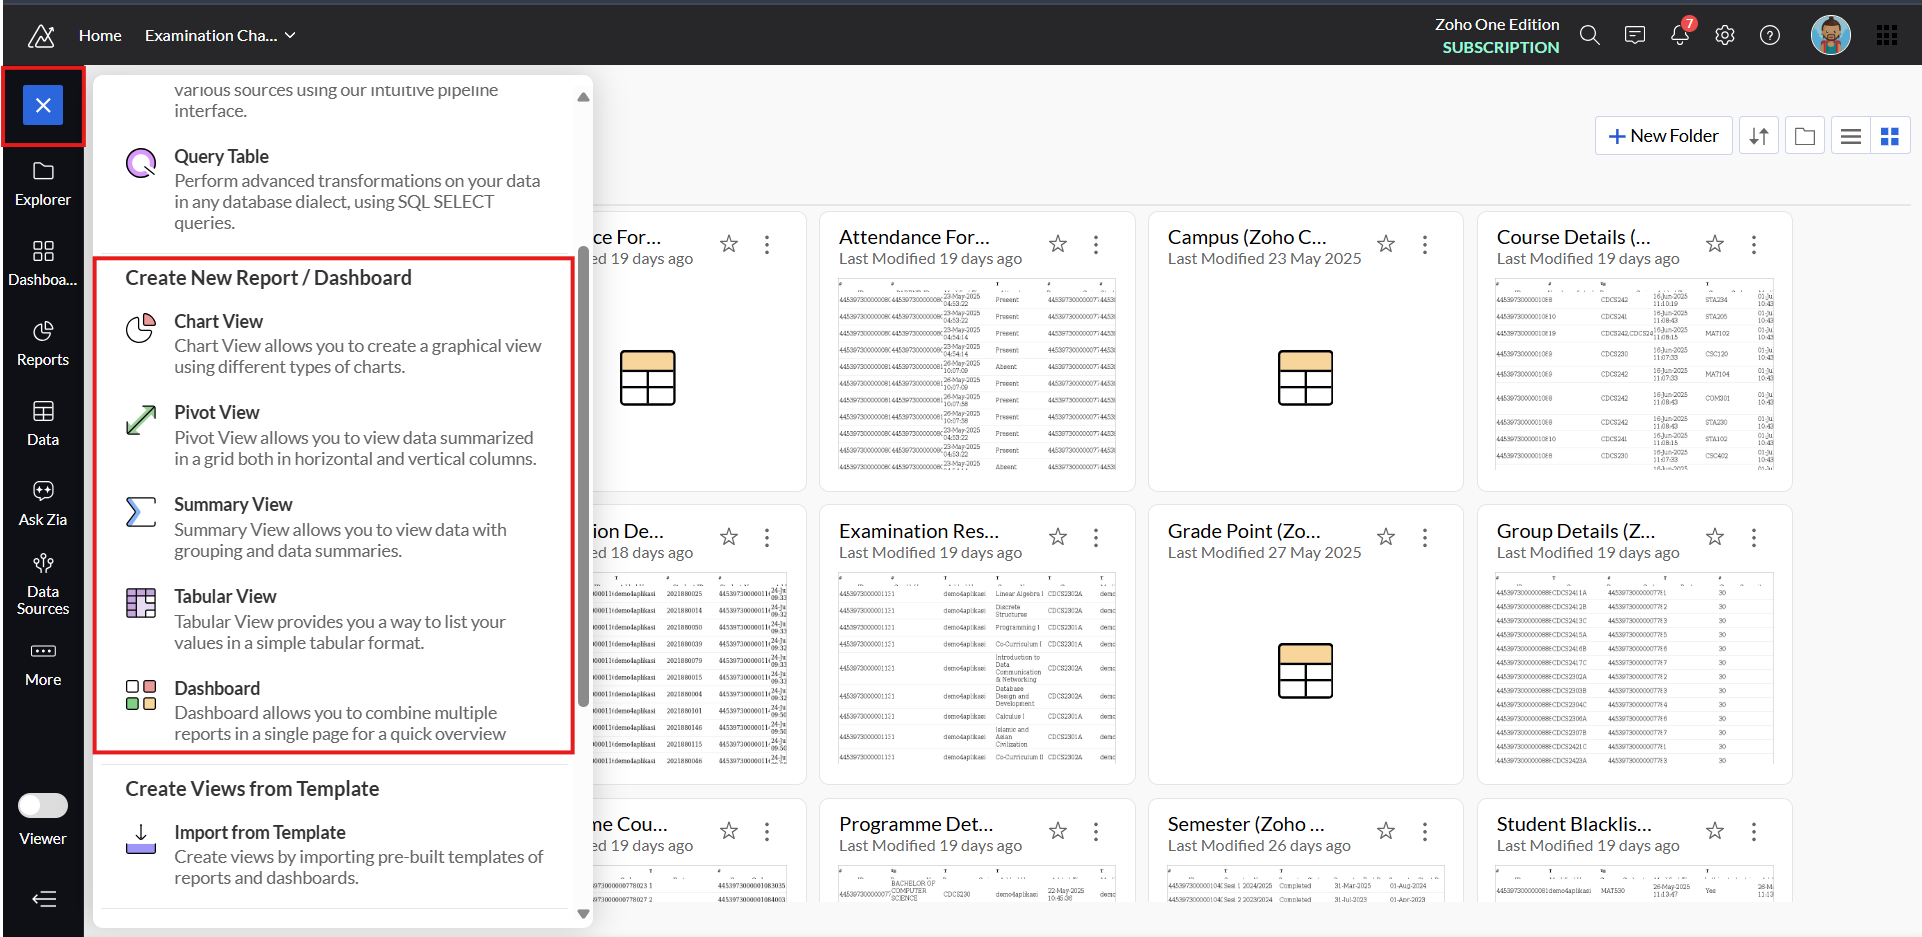The image size is (1922, 937).
Task: Open the Campus table thumbnail
Action: click(x=1305, y=378)
